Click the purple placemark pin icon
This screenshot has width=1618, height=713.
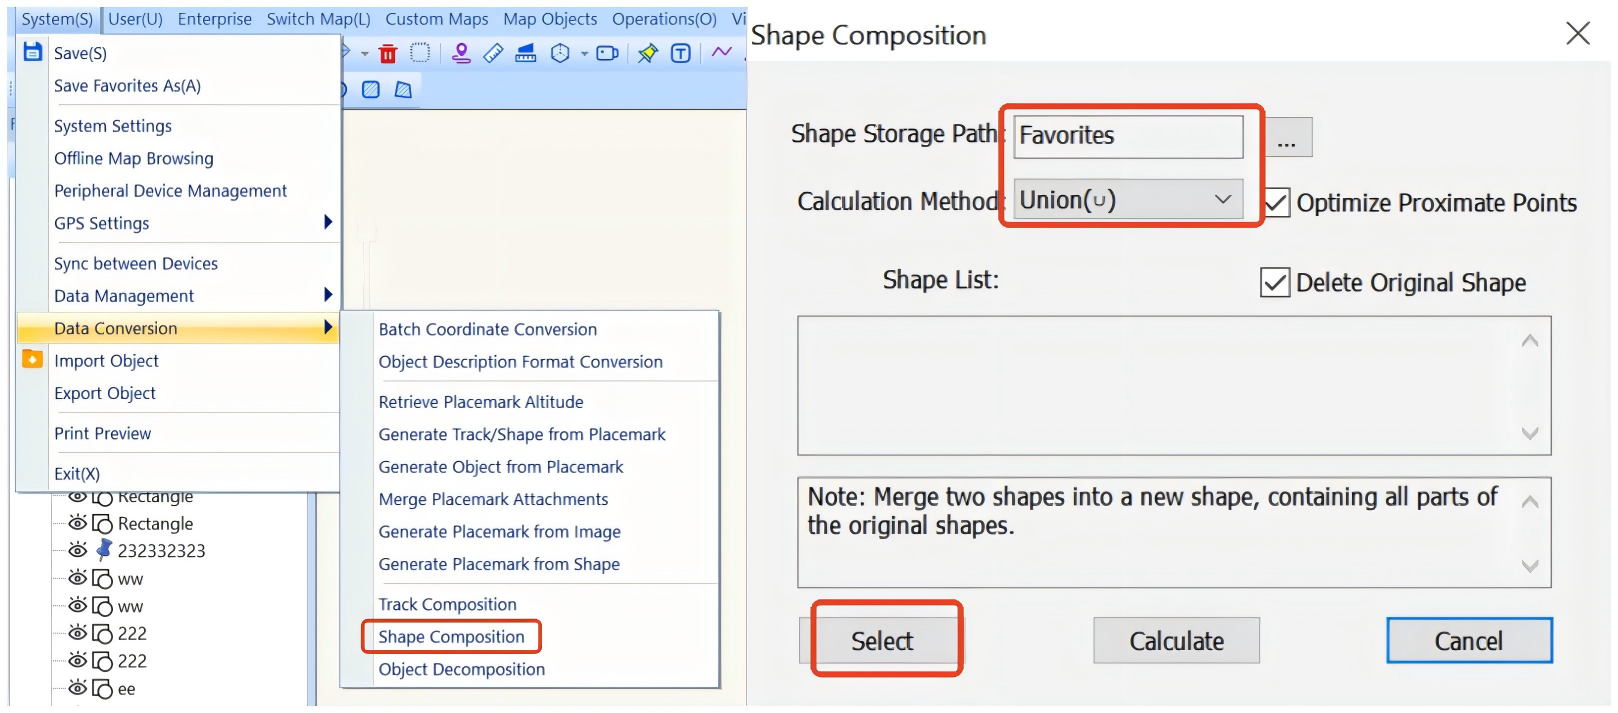tap(461, 53)
